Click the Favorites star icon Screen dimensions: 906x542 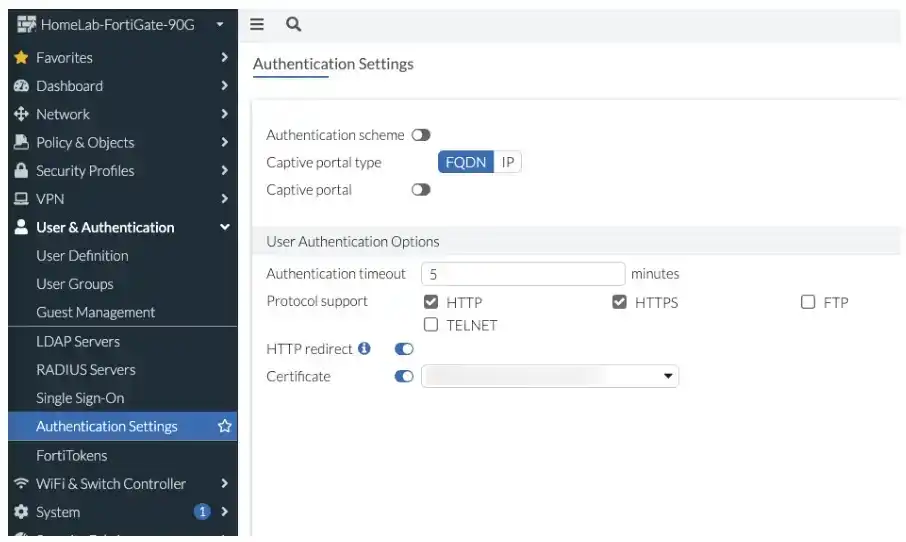click(21, 58)
